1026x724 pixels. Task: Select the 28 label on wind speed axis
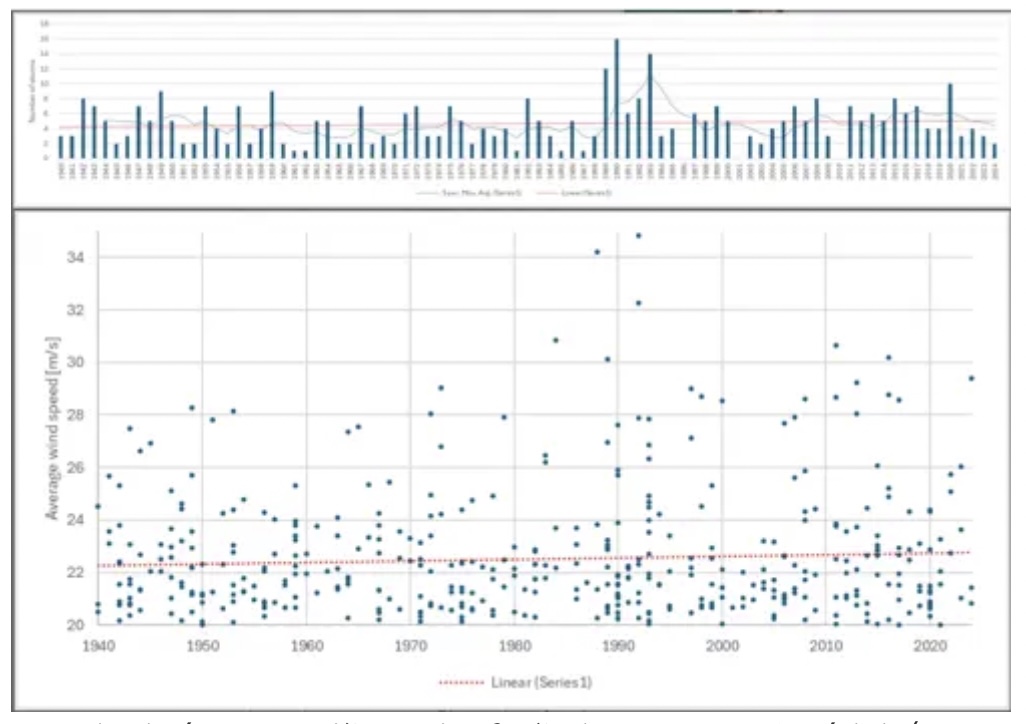(x=76, y=415)
